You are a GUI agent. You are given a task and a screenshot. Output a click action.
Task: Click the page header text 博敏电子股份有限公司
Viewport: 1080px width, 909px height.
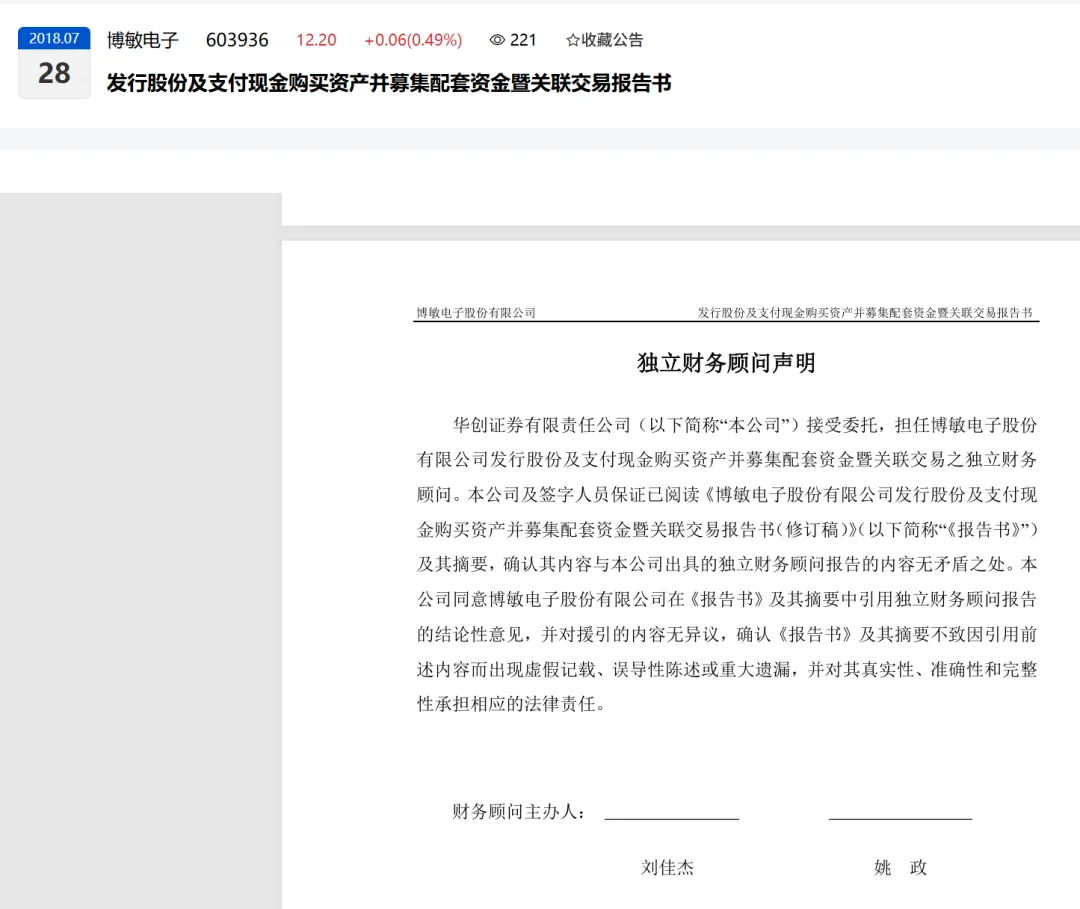(476, 313)
